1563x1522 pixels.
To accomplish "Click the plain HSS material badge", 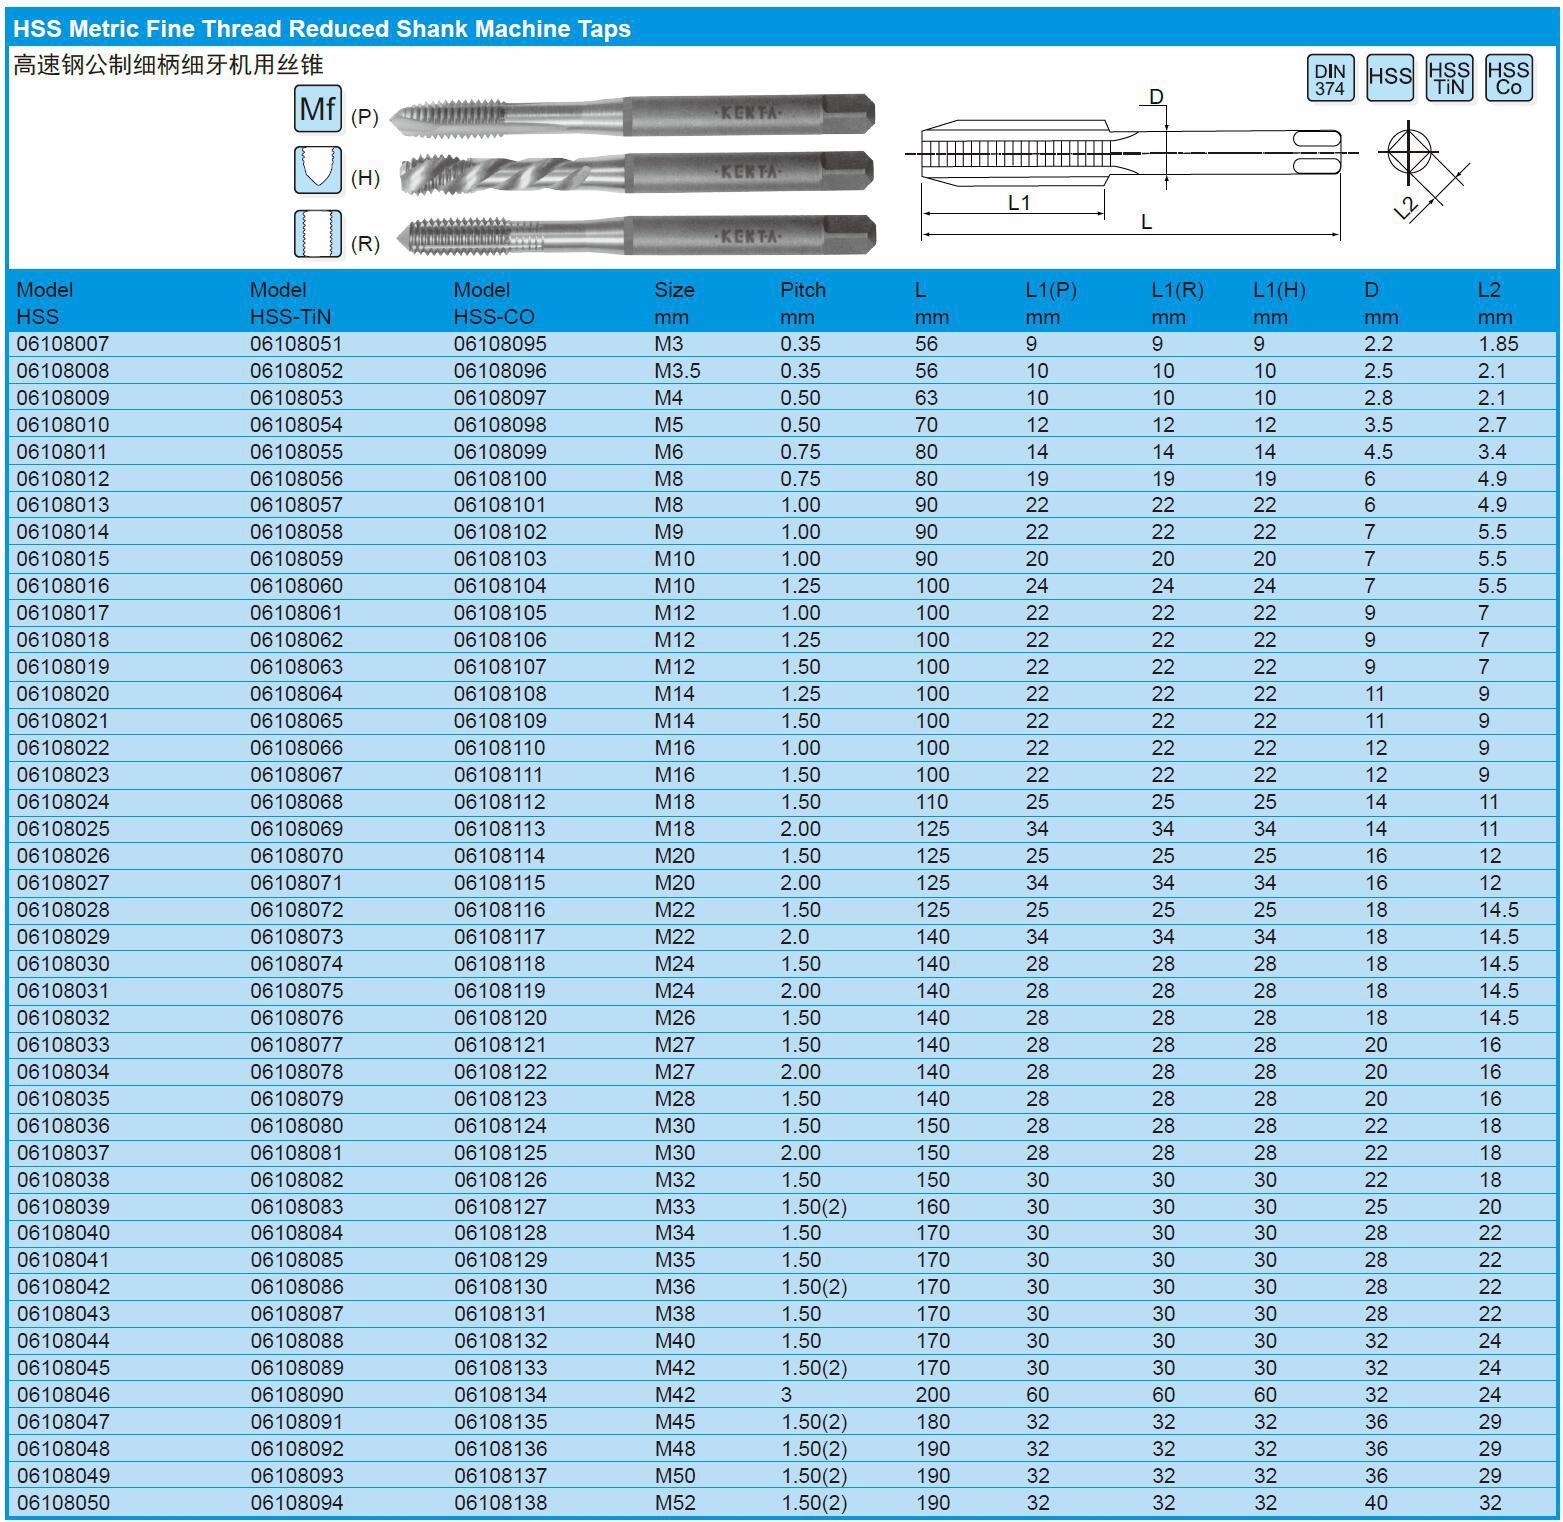I will (1389, 78).
